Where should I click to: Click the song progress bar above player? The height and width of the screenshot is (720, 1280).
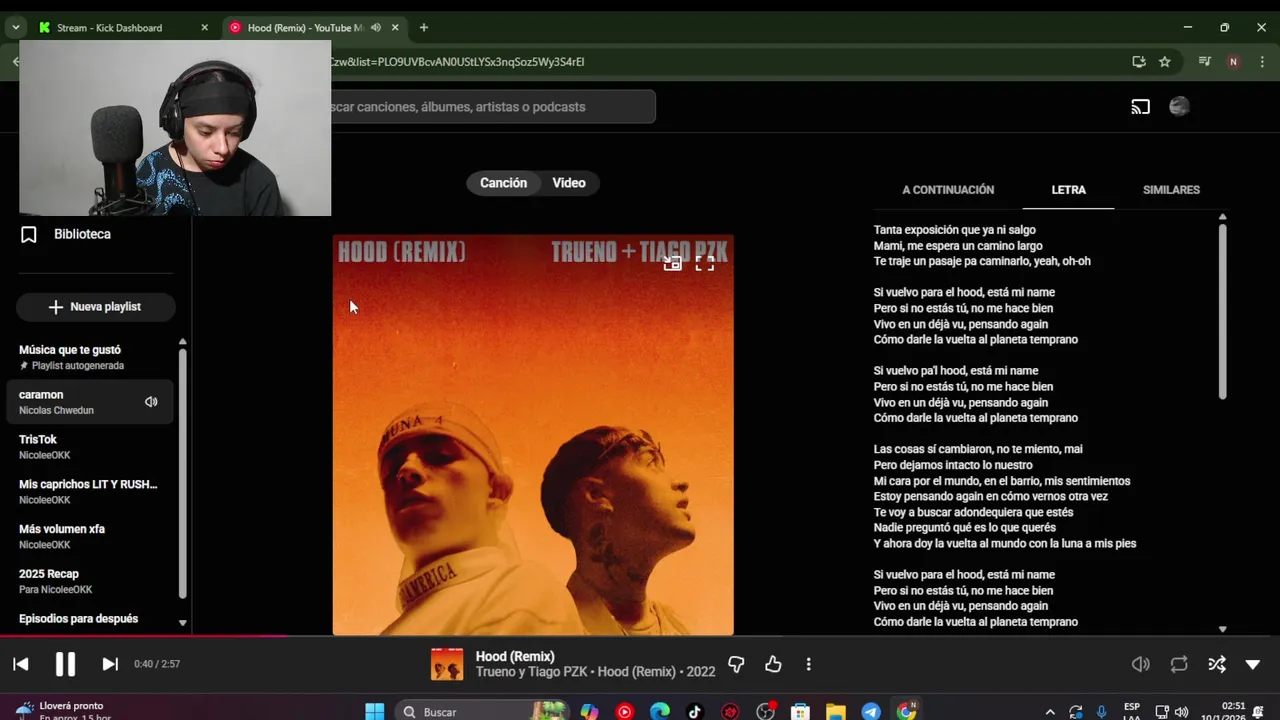point(640,636)
